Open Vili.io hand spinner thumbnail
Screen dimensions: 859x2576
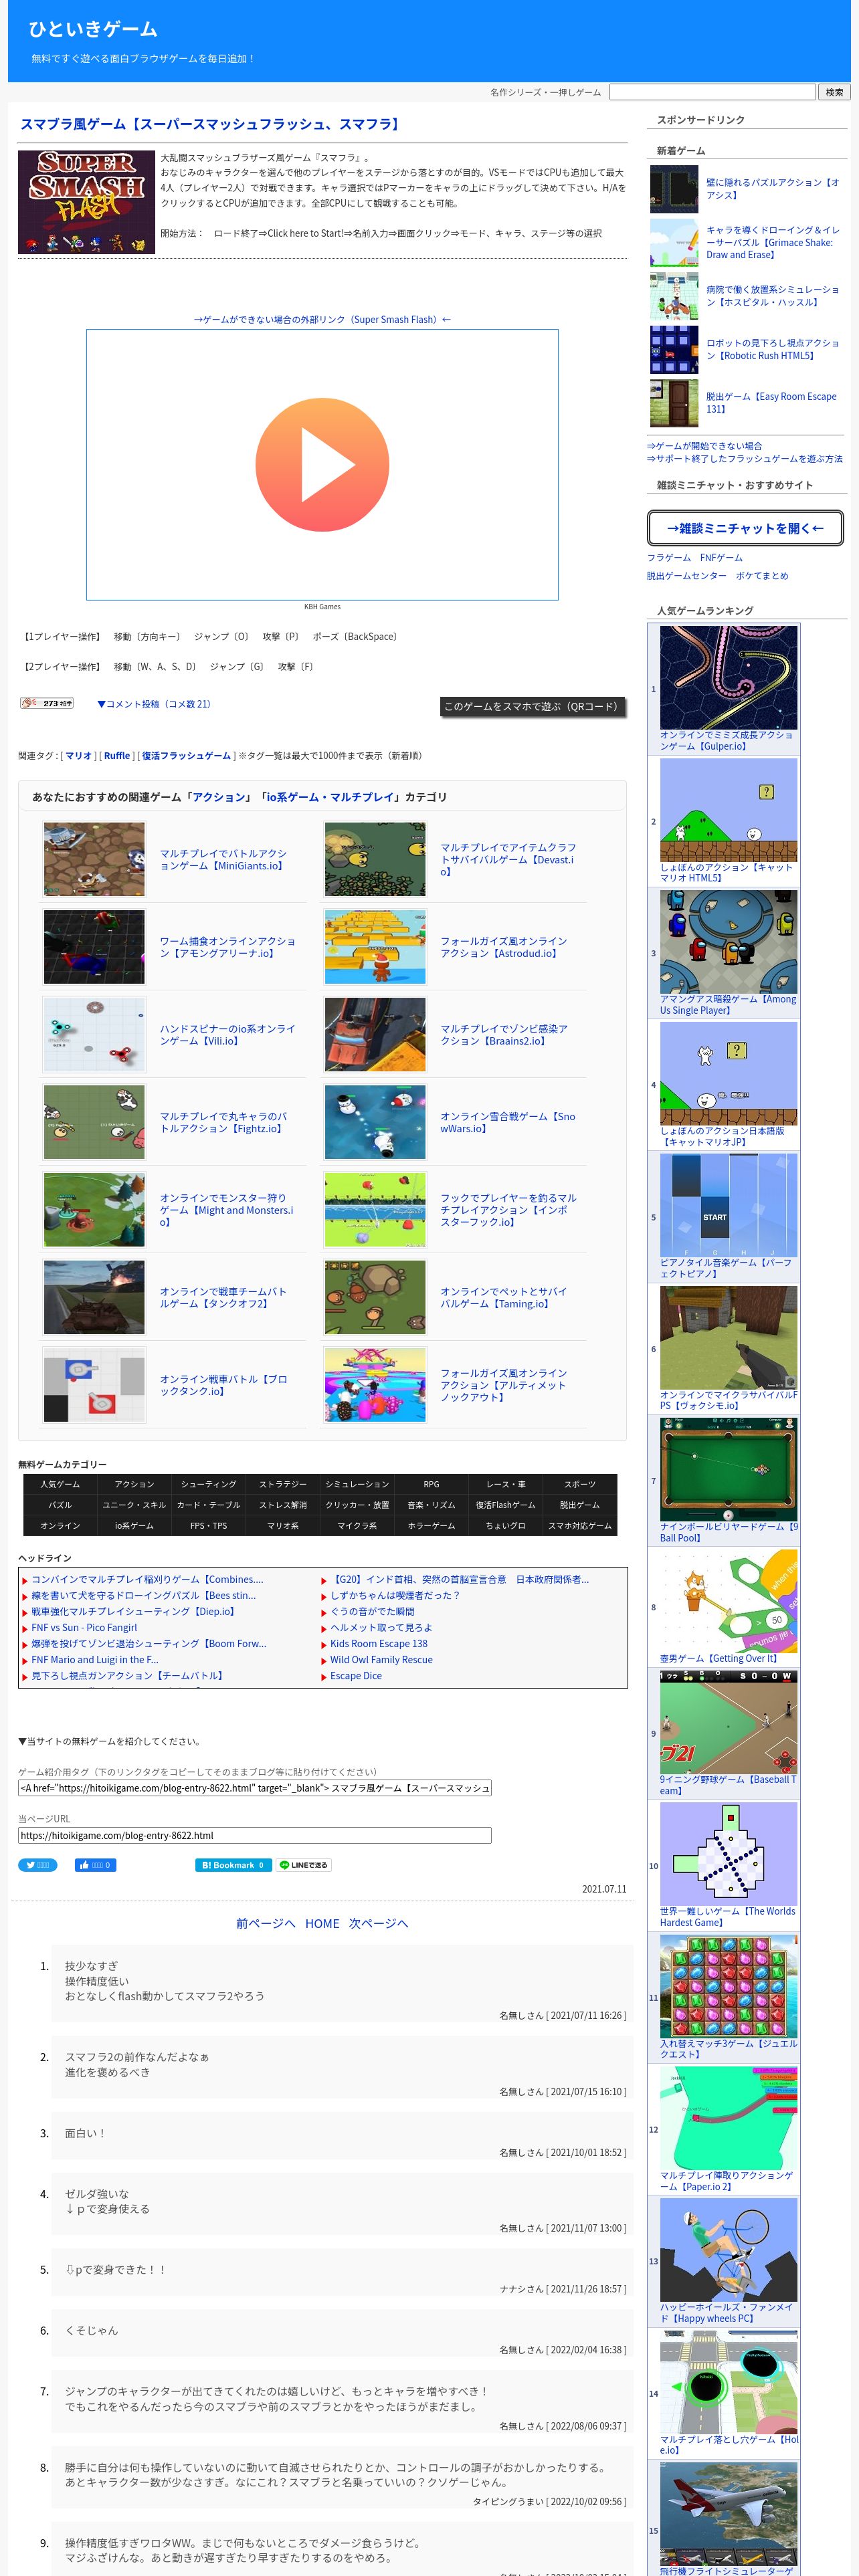(94, 1034)
